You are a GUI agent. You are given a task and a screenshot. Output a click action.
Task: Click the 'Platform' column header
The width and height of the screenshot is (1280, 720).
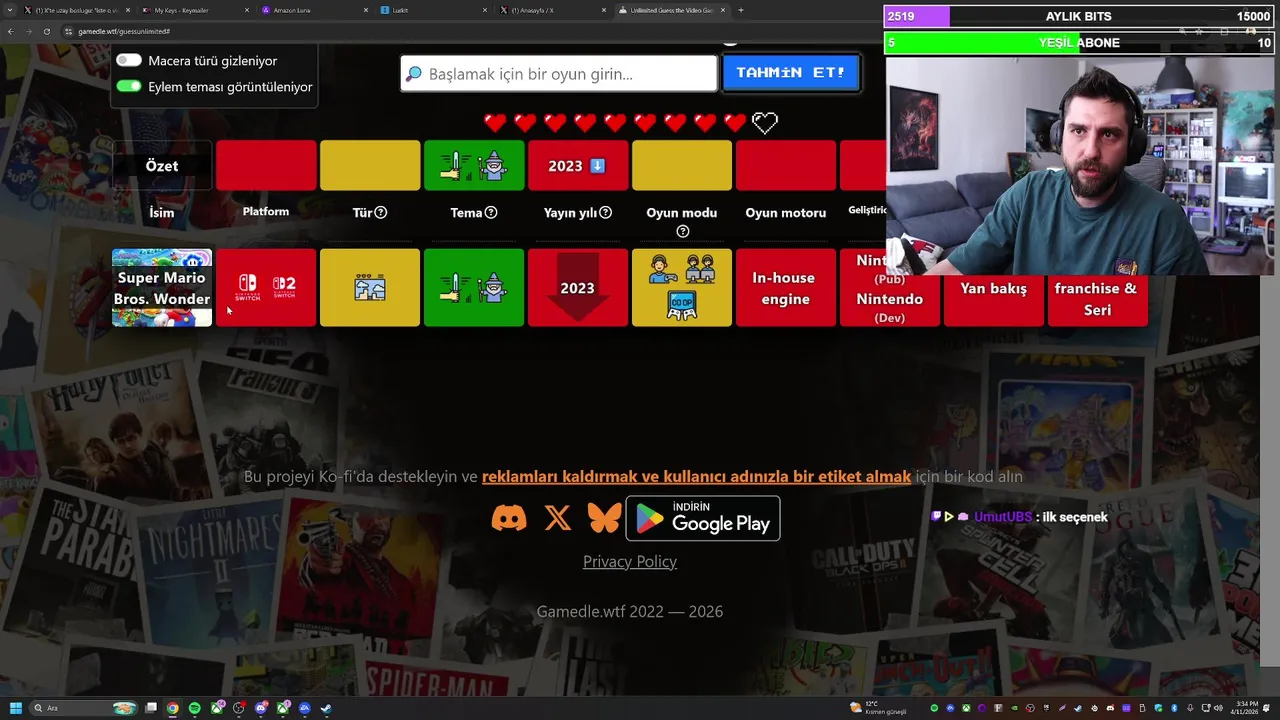coord(266,212)
